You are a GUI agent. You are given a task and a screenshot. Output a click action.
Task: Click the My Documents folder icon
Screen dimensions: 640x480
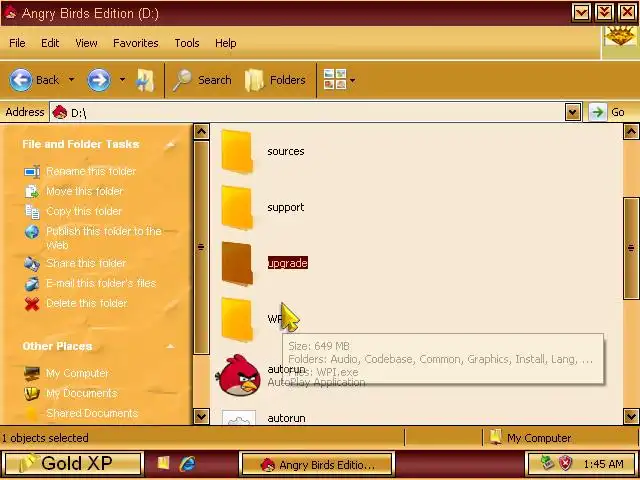coord(32,393)
